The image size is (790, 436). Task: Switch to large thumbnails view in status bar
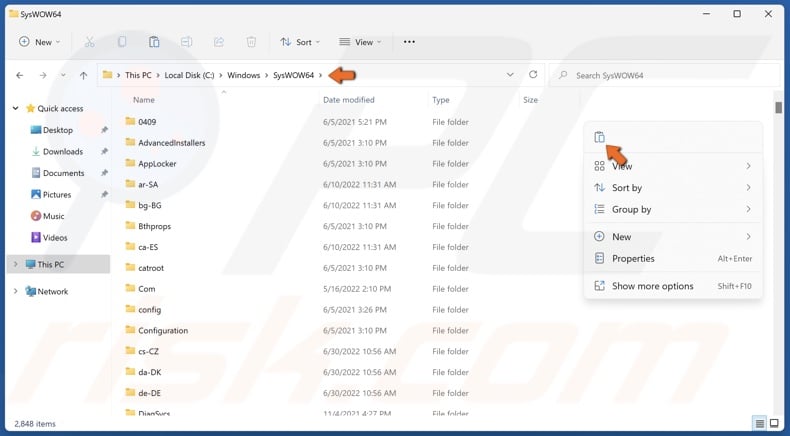tap(774, 423)
